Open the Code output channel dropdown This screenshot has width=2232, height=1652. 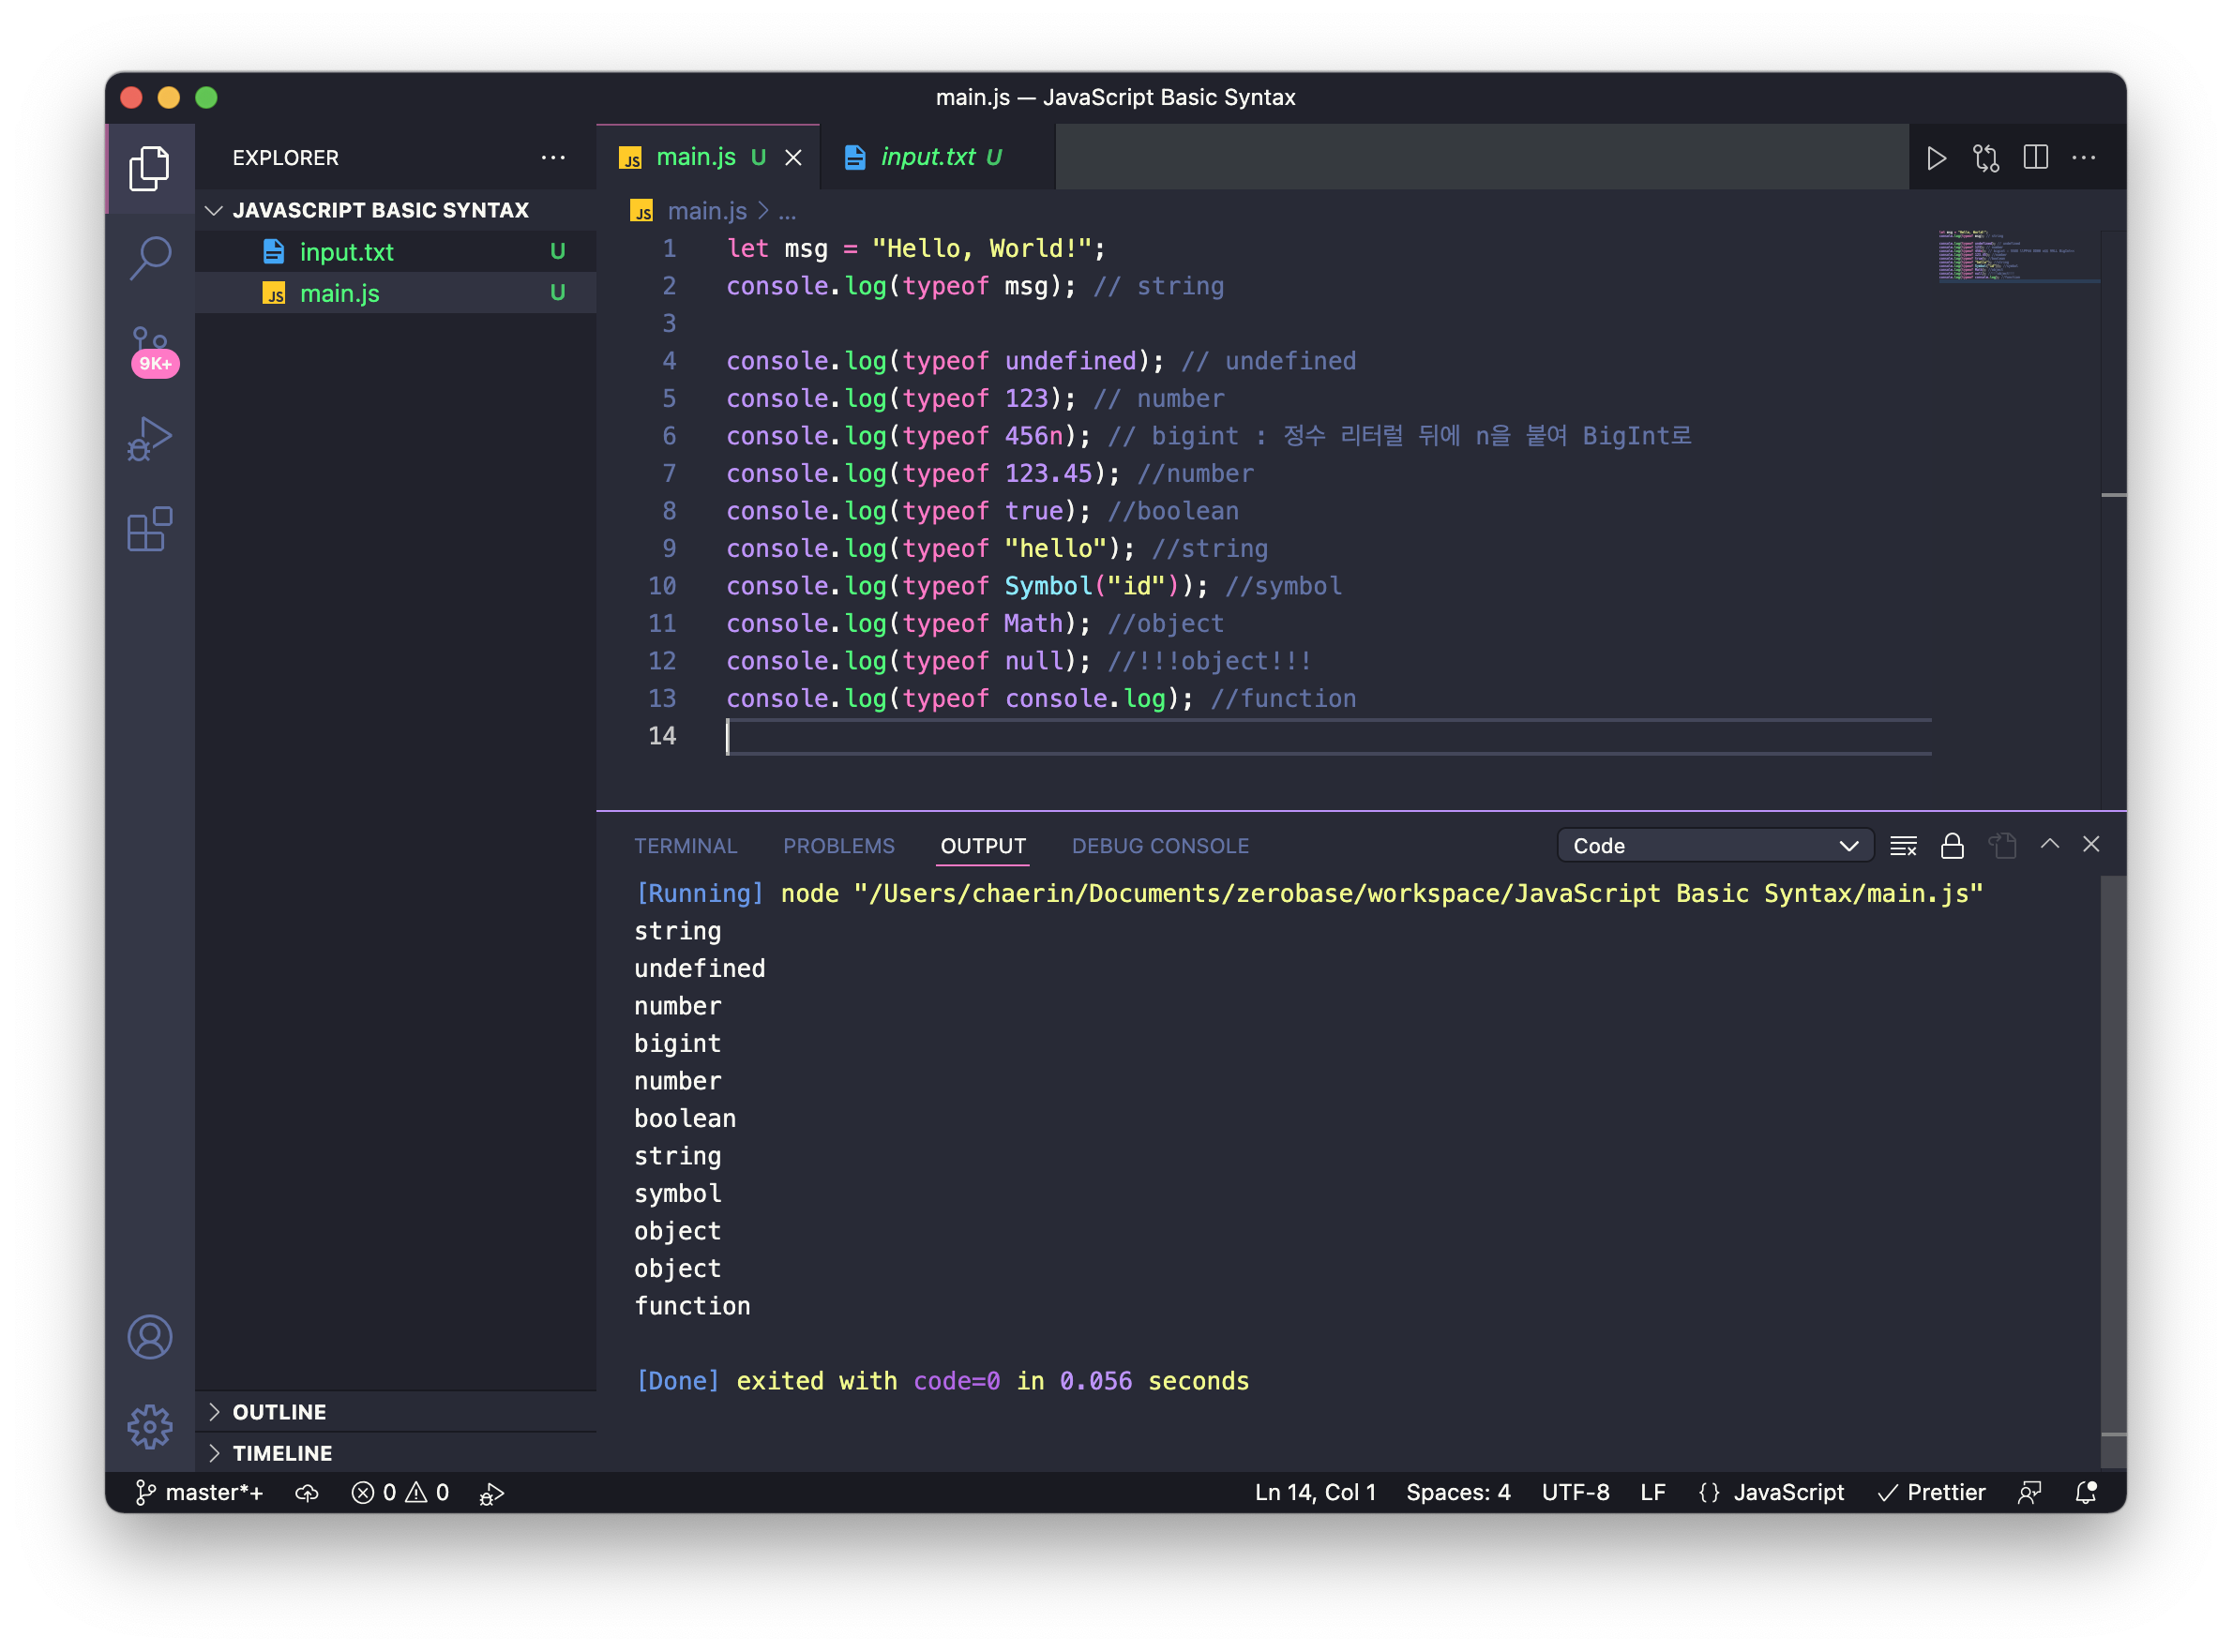[x=1714, y=846]
